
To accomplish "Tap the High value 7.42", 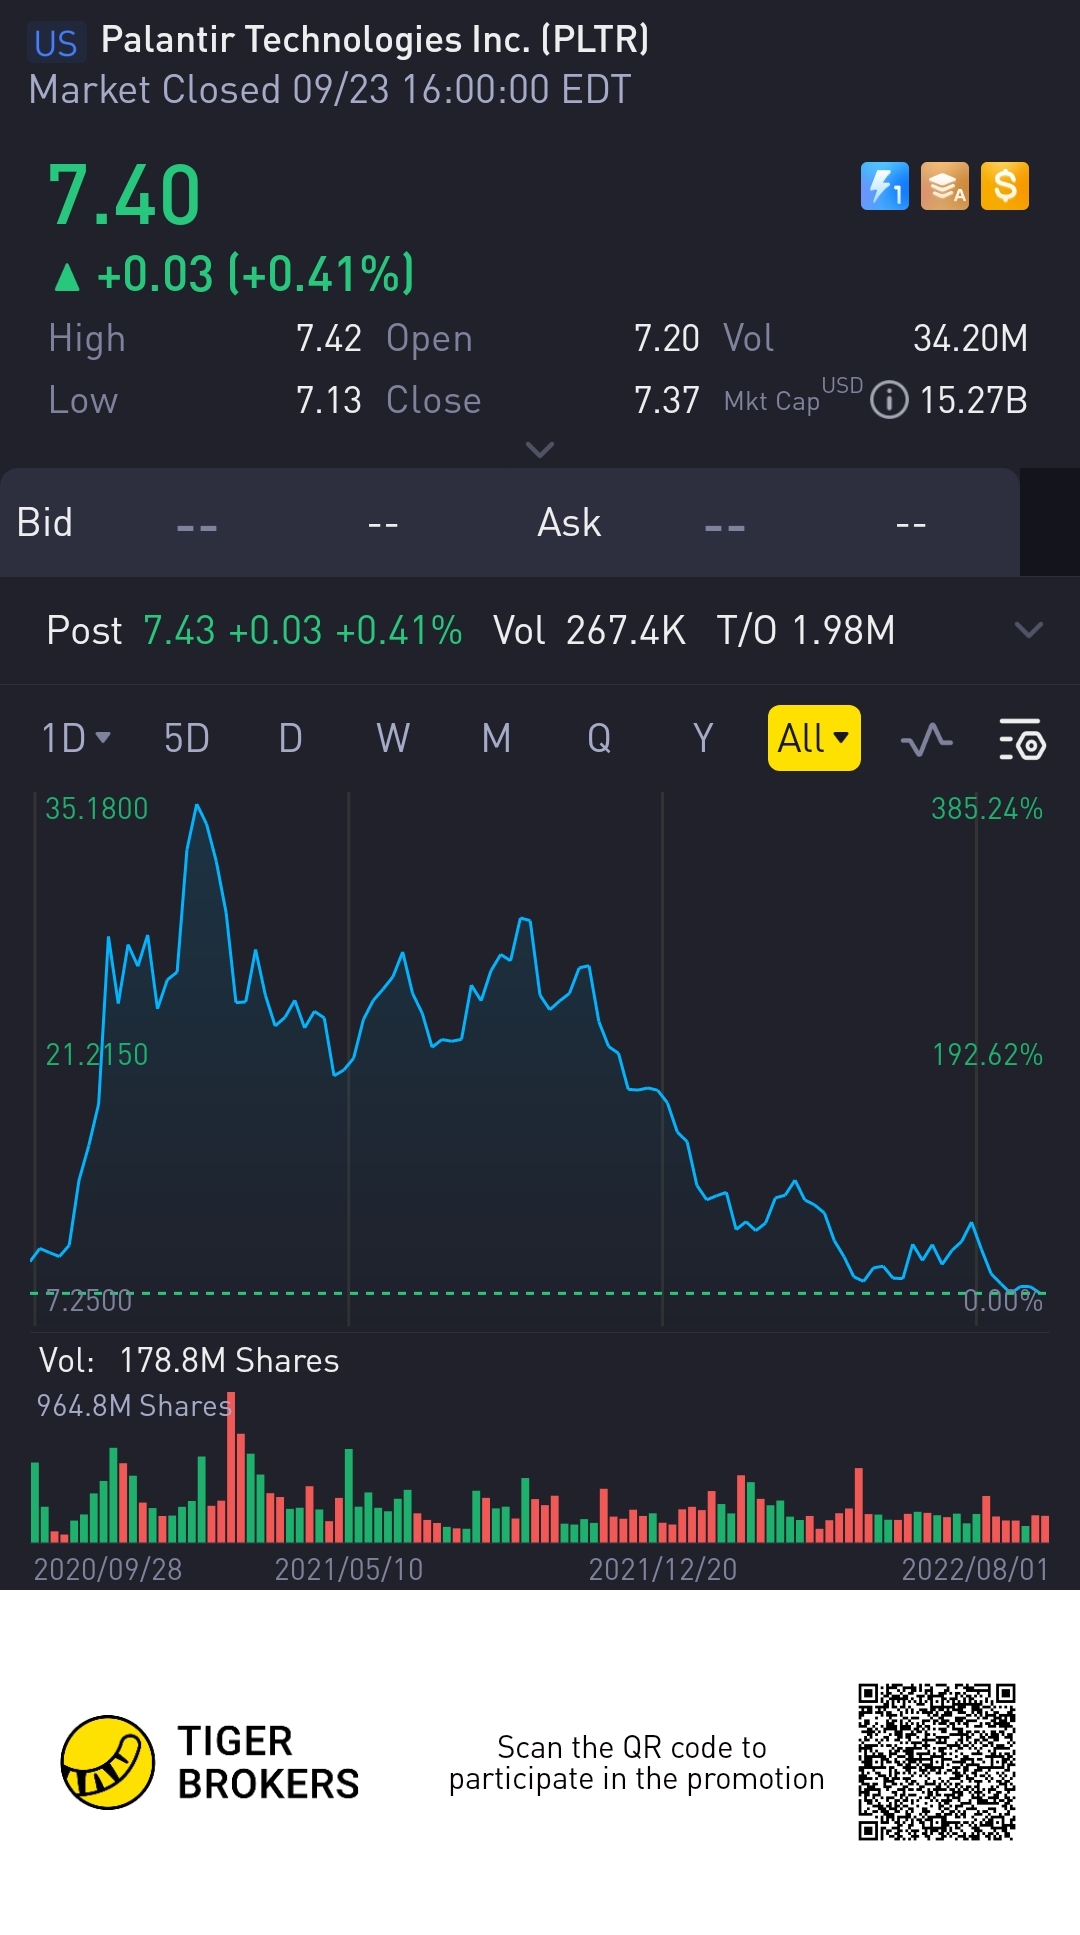I will (x=329, y=338).
